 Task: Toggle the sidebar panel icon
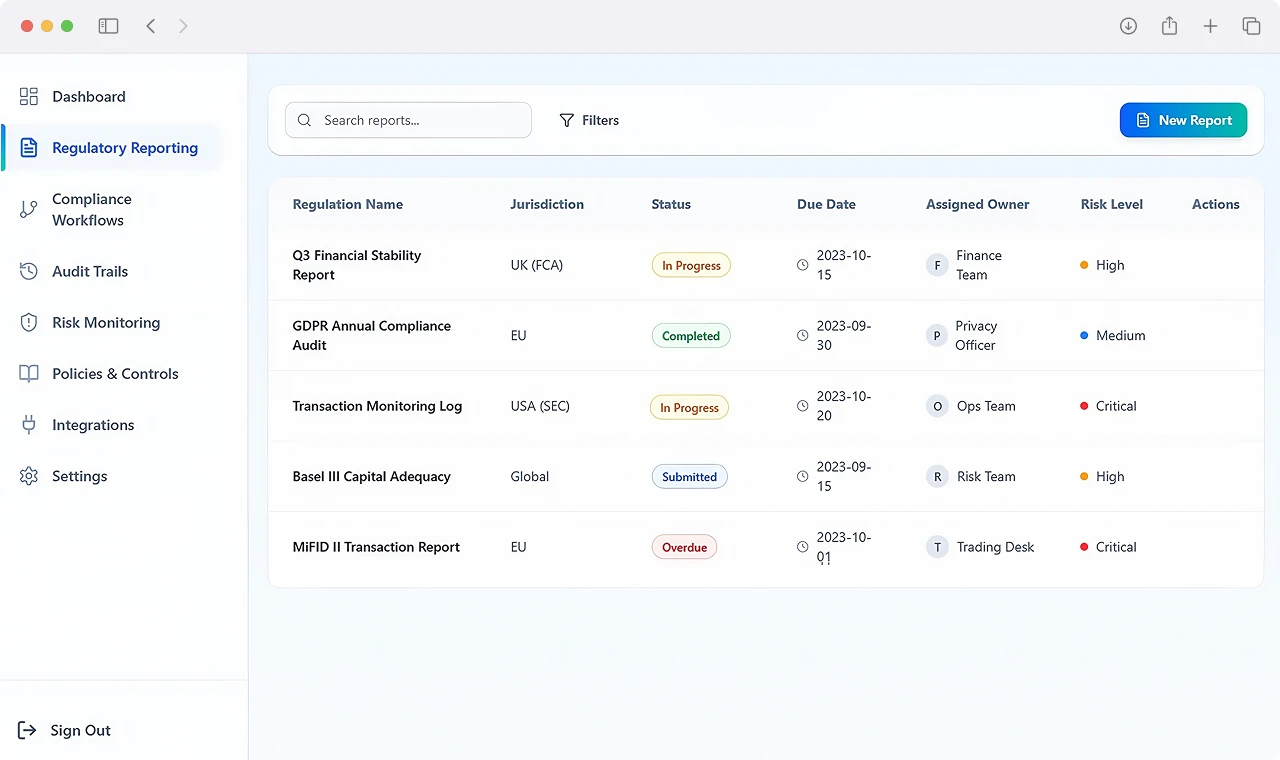(x=108, y=26)
